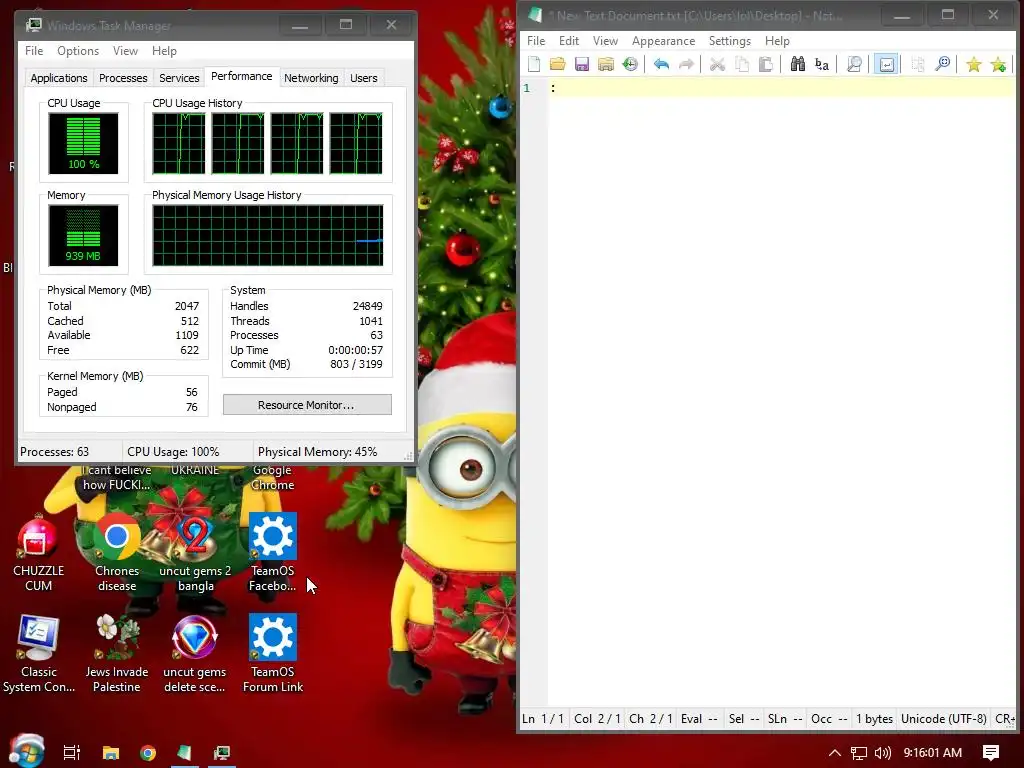The width and height of the screenshot is (1024, 768).
Task: Select TeamOS Forum Link desktop icon
Action: [273, 653]
